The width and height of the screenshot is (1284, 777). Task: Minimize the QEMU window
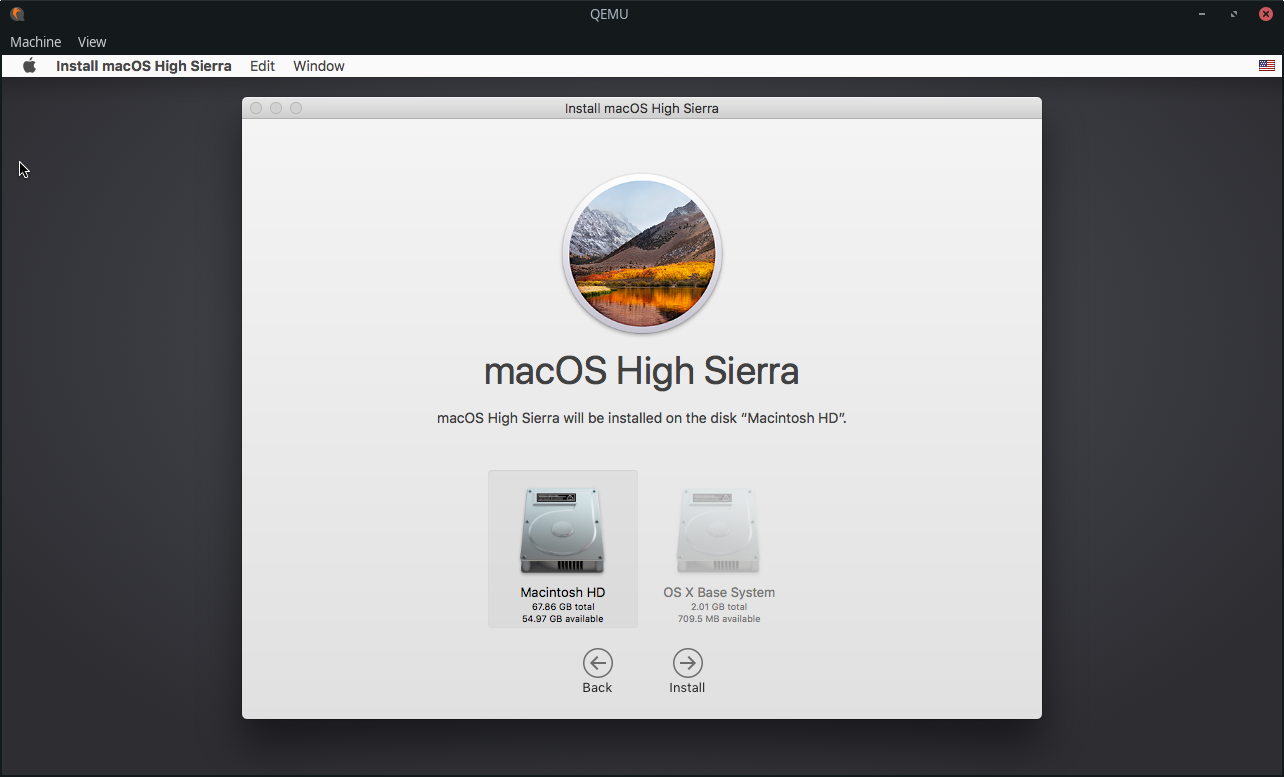1202,14
